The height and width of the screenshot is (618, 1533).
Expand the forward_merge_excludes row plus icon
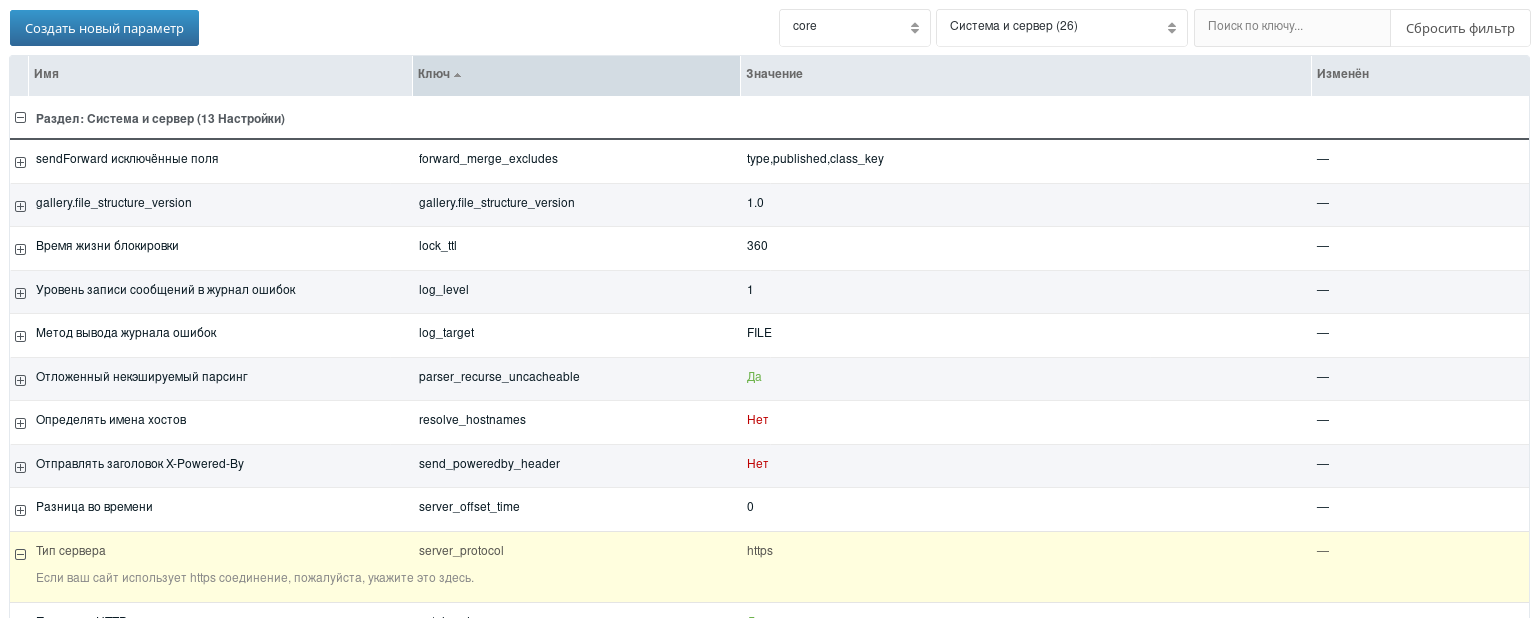[20, 162]
